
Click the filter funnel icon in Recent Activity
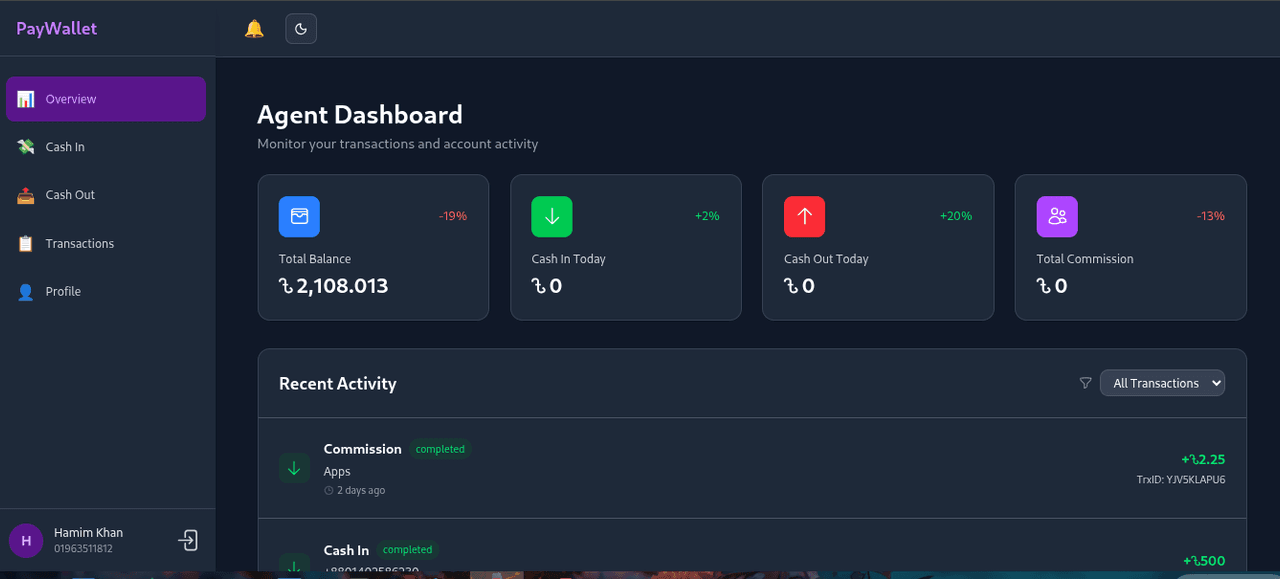pyautogui.click(x=1085, y=383)
